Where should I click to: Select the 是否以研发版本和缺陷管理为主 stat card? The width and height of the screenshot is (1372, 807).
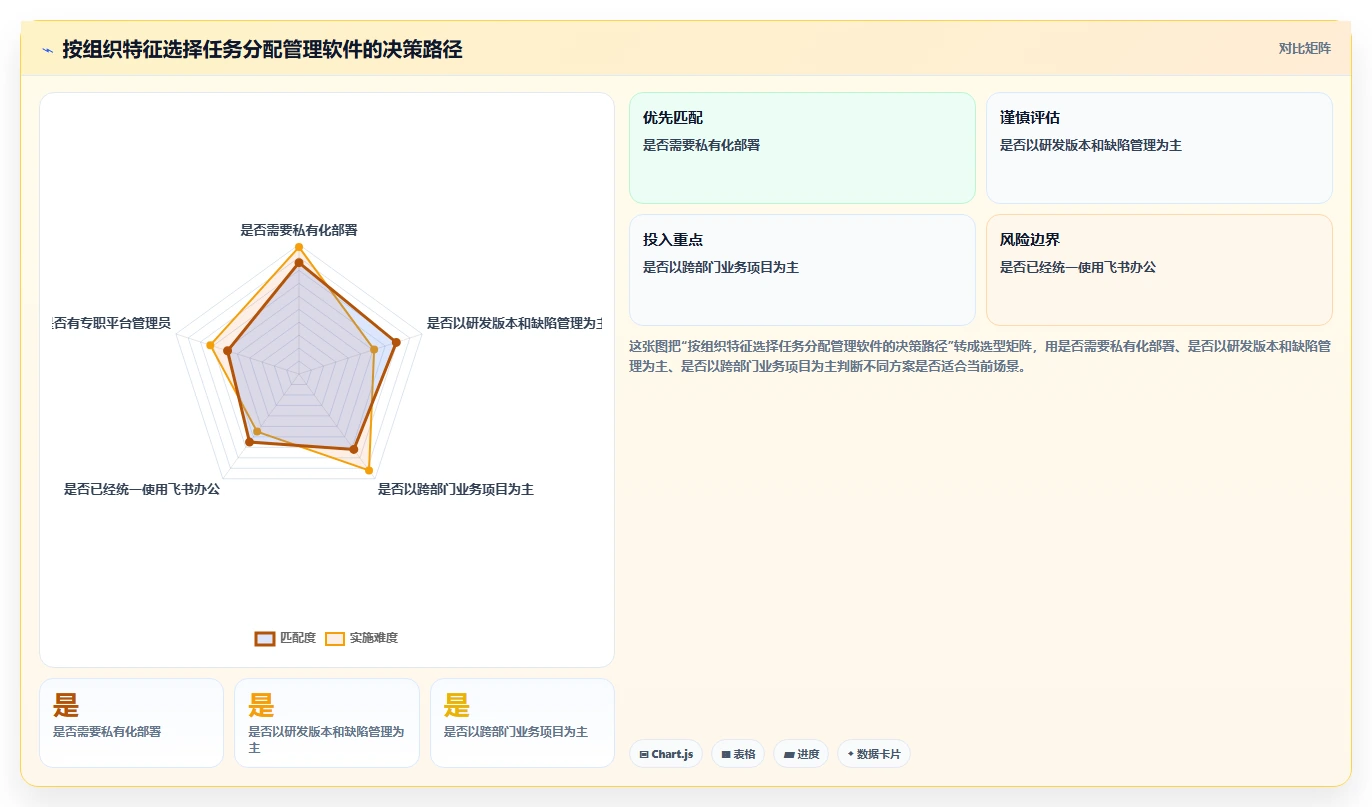pos(327,723)
